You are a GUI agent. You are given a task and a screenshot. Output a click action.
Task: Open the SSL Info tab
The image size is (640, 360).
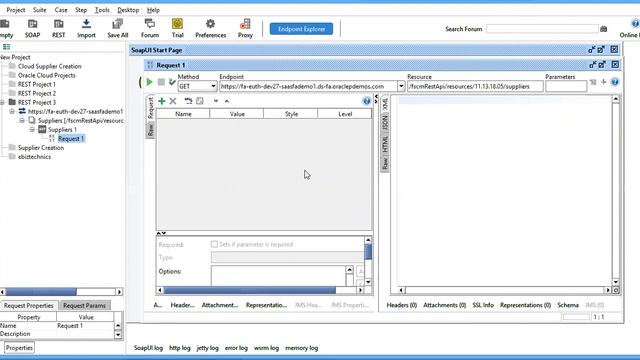coord(483,305)
